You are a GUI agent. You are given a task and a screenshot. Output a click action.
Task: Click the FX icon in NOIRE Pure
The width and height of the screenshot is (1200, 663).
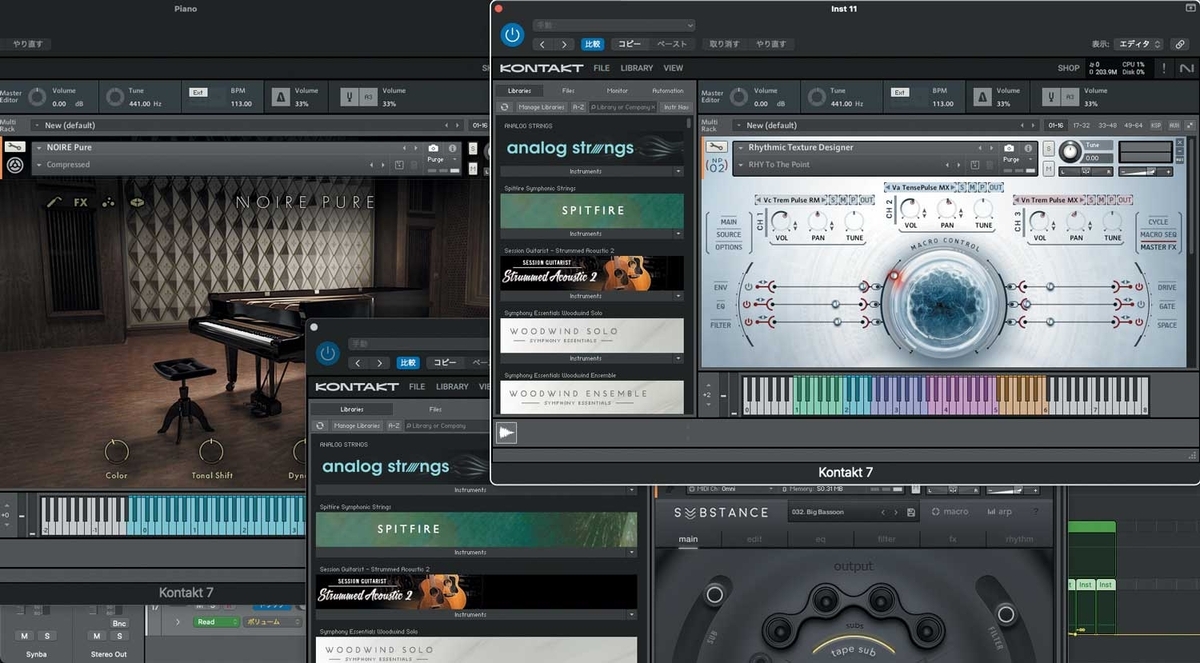pyautogui.click(x=81, y=202)
